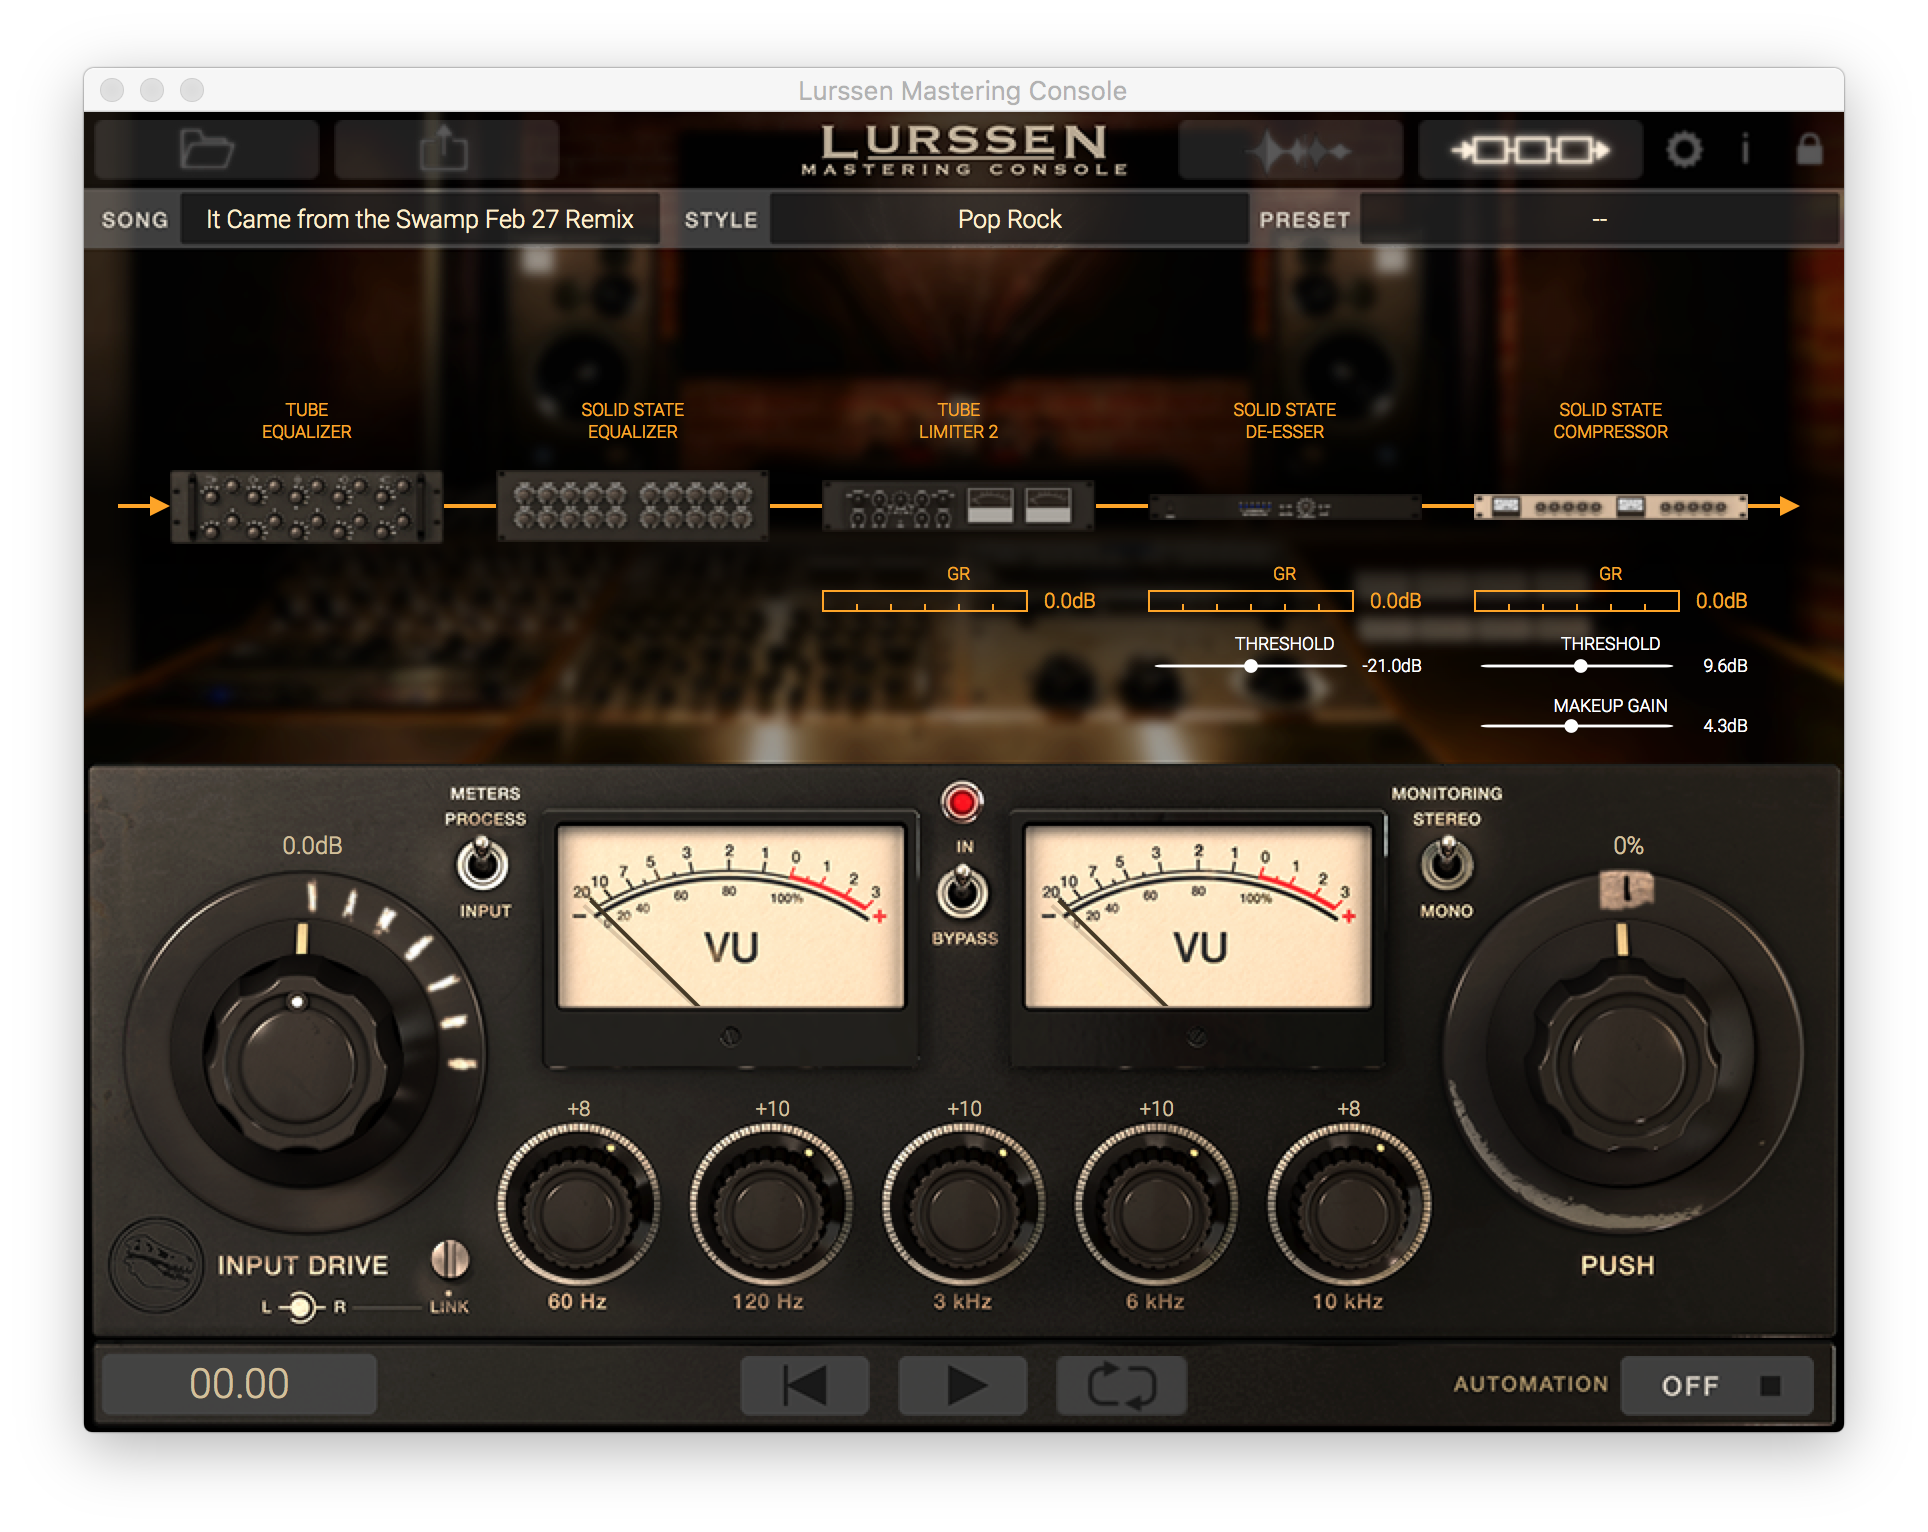Click the 60 Hz EQ knob

point(577,1206)
